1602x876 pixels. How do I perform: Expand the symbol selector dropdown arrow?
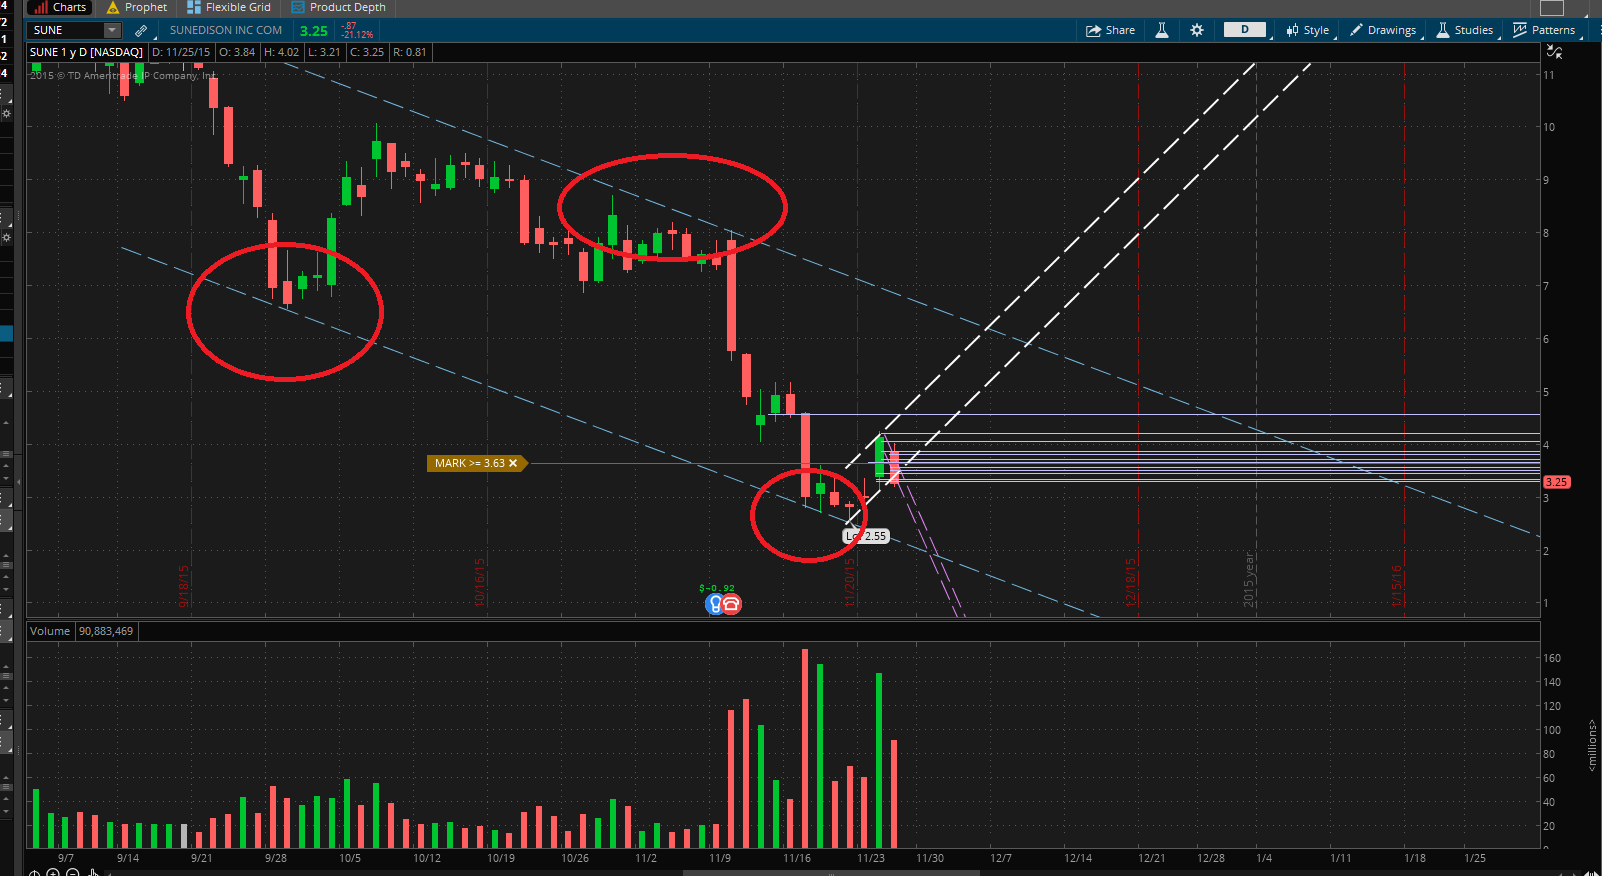tap(112, 30)
